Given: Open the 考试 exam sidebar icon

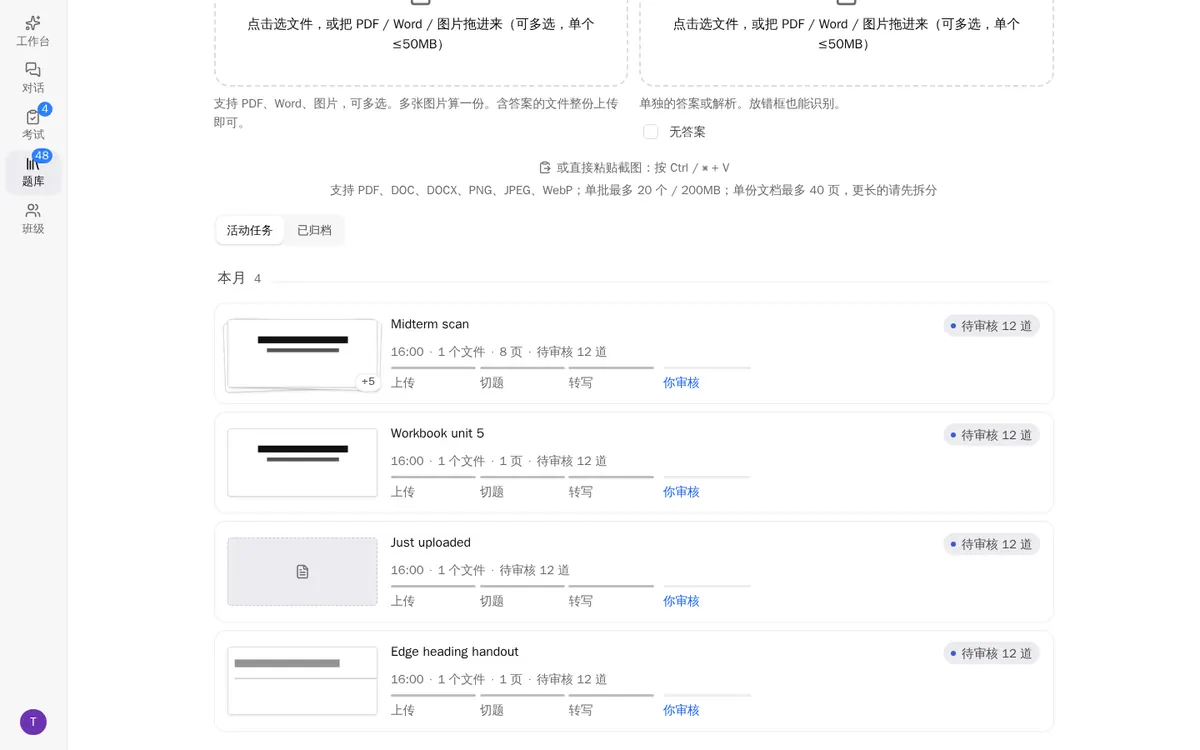Looking at the screenshot, I should pos(33,125).
